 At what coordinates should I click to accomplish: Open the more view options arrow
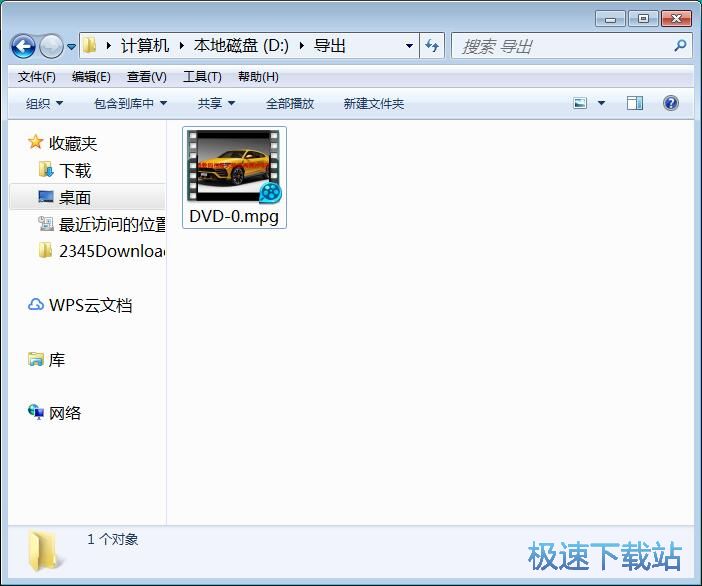point(601,103)
